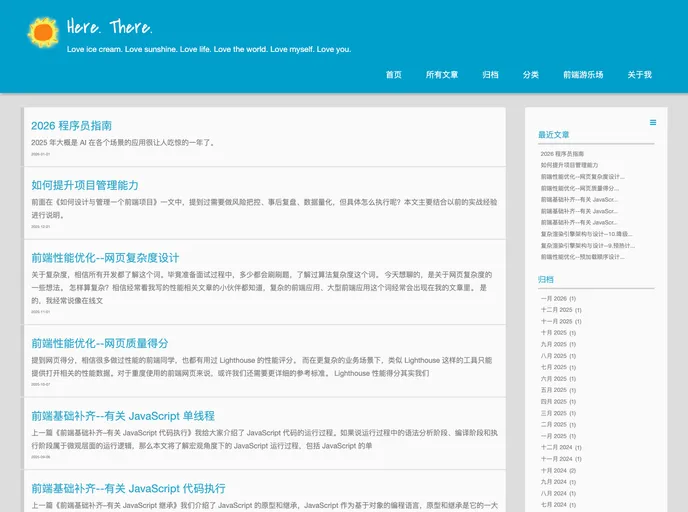The width and height of the screenshot is (688, 512).
Task: Open article '前端基础补齐--有关 JavaScript 单线程'
Action: pos(123,416)
